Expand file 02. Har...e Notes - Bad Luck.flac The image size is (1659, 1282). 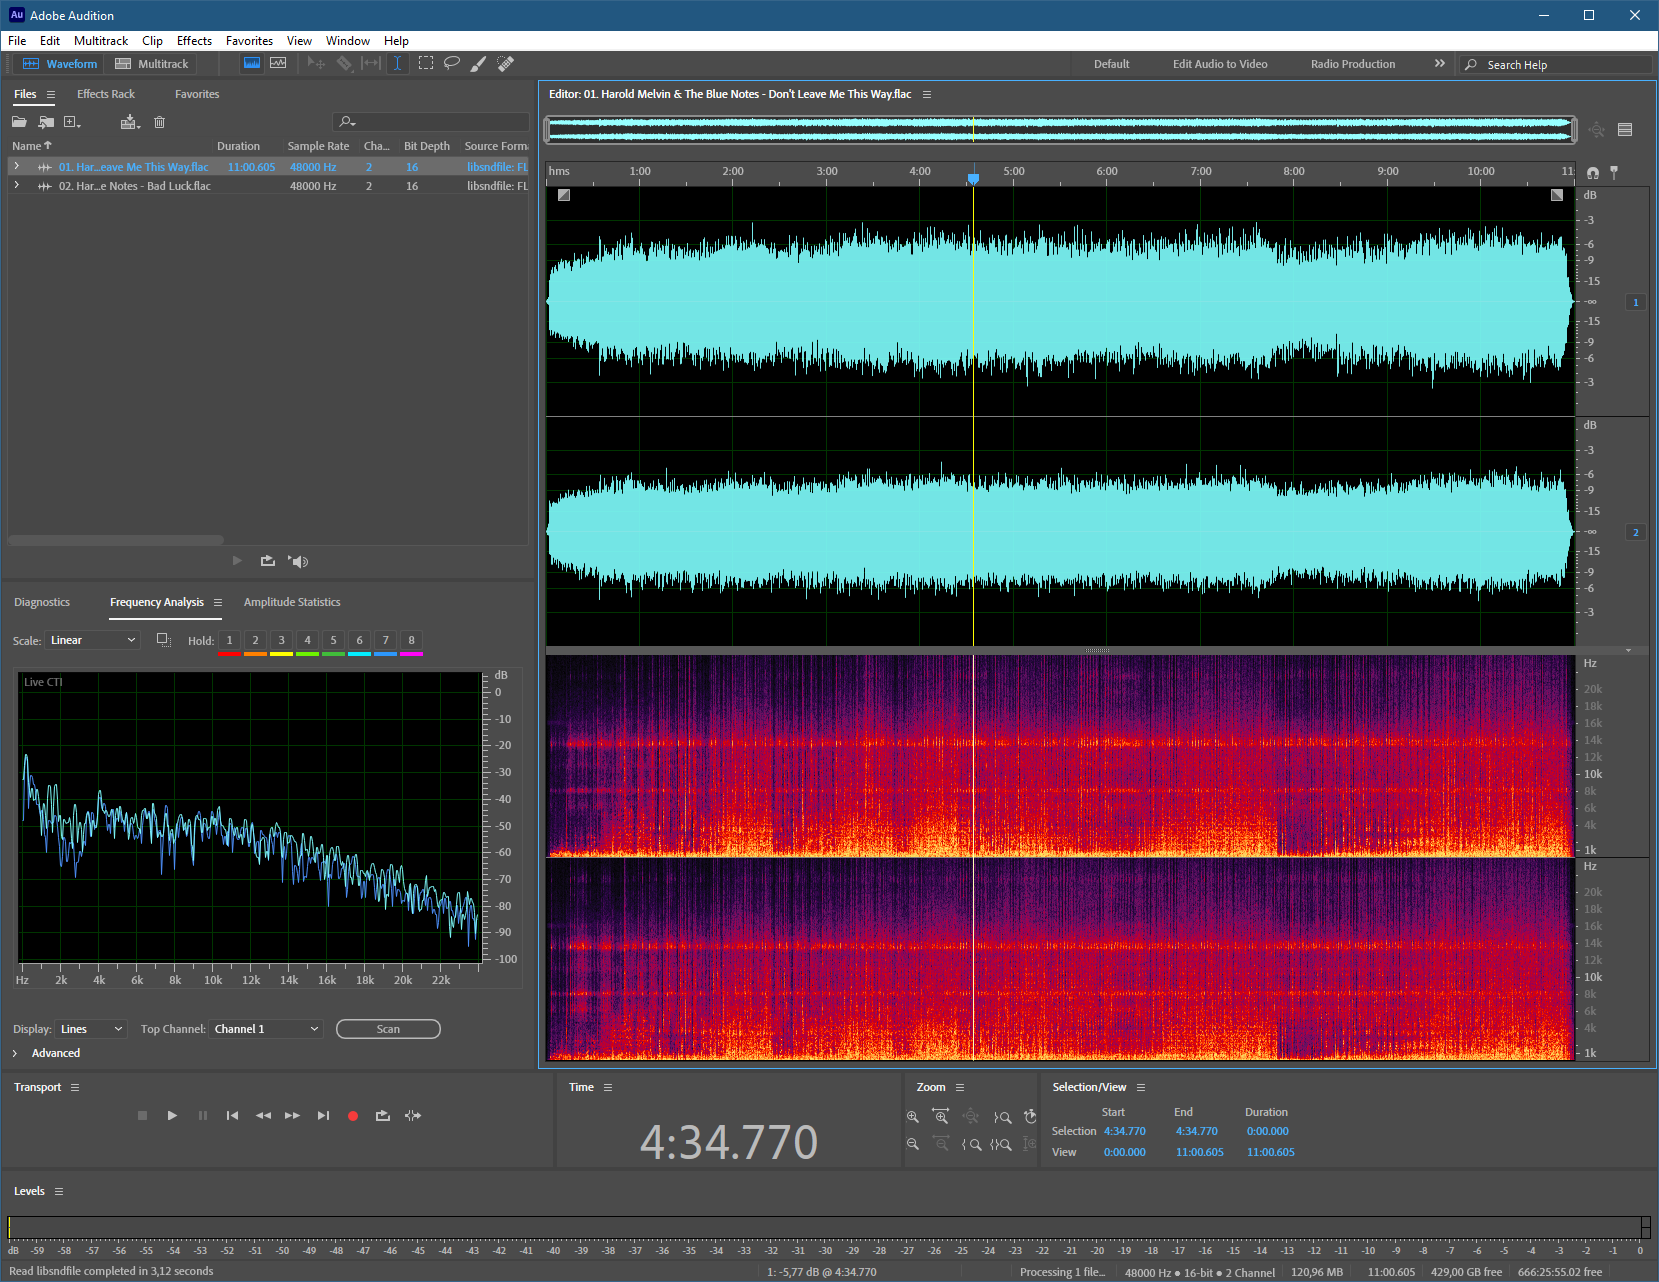pos(17,185)
